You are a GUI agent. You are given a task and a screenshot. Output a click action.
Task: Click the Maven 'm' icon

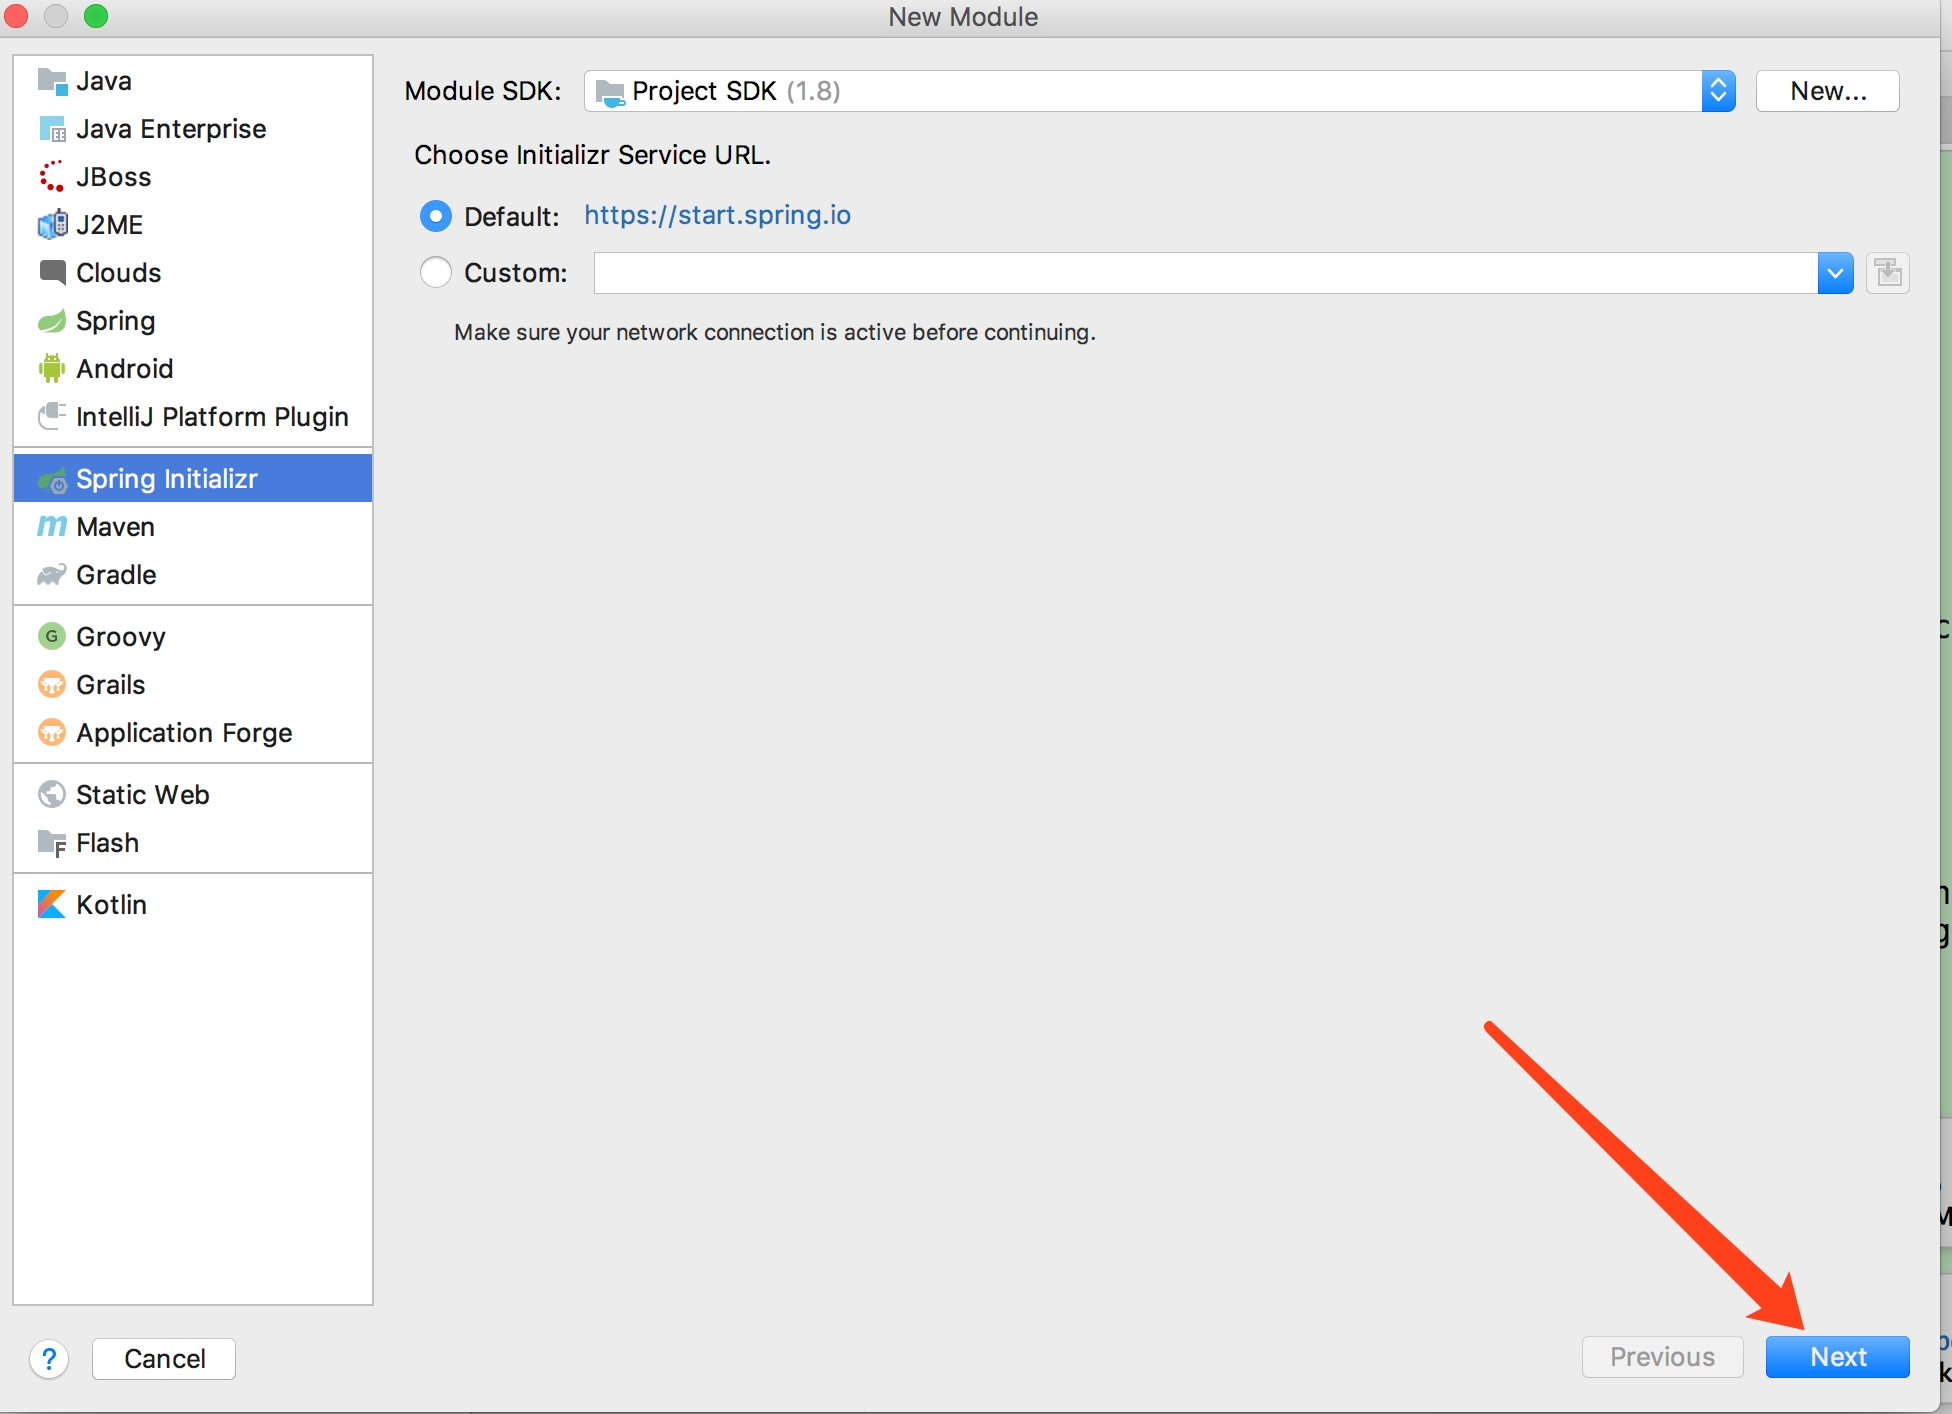pyautogui.click(x=51, y=527)
